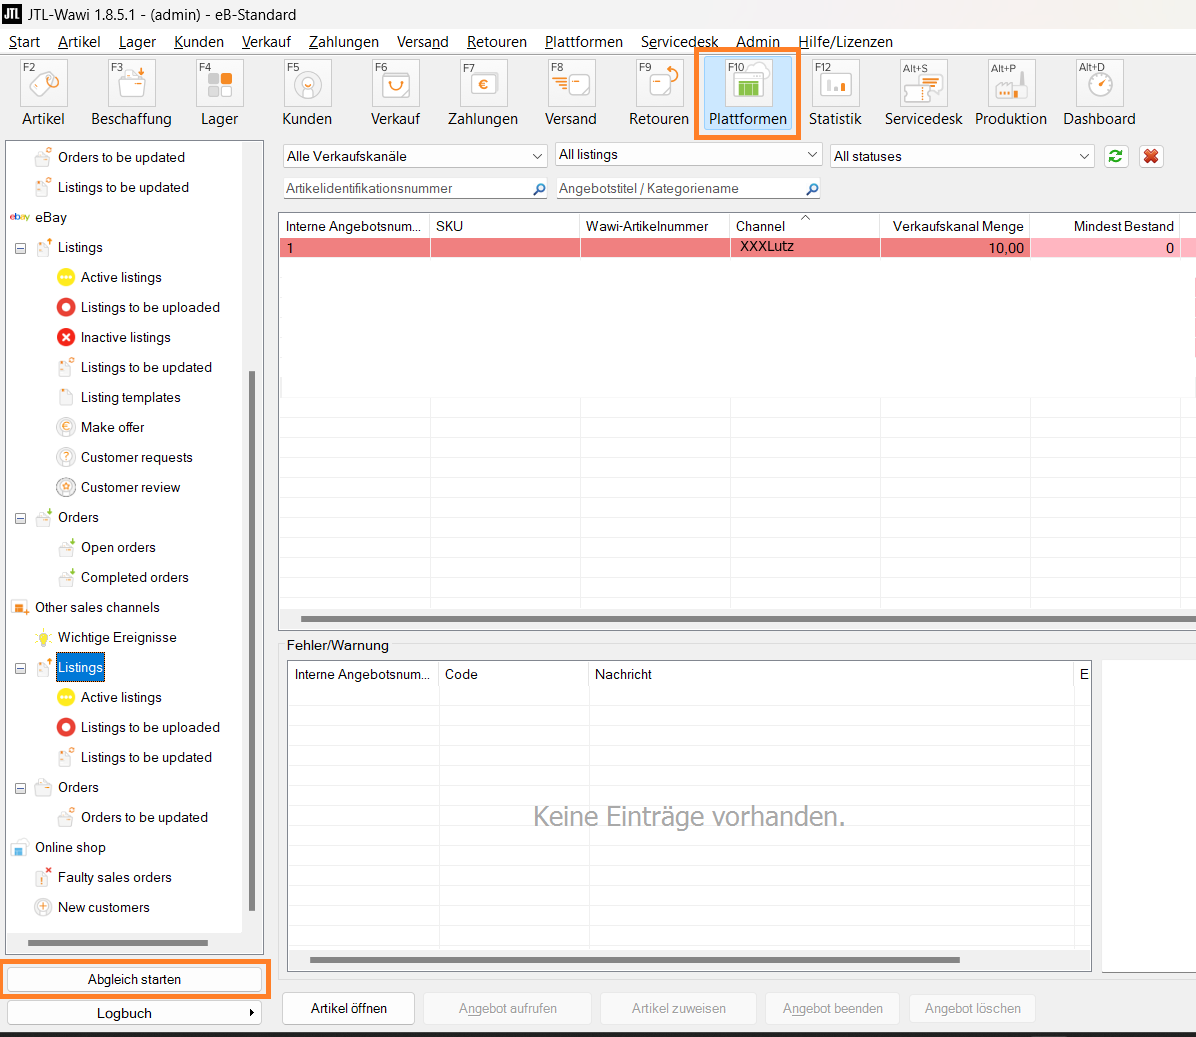Open the Produktion toolbar icon

[1010, 85]
